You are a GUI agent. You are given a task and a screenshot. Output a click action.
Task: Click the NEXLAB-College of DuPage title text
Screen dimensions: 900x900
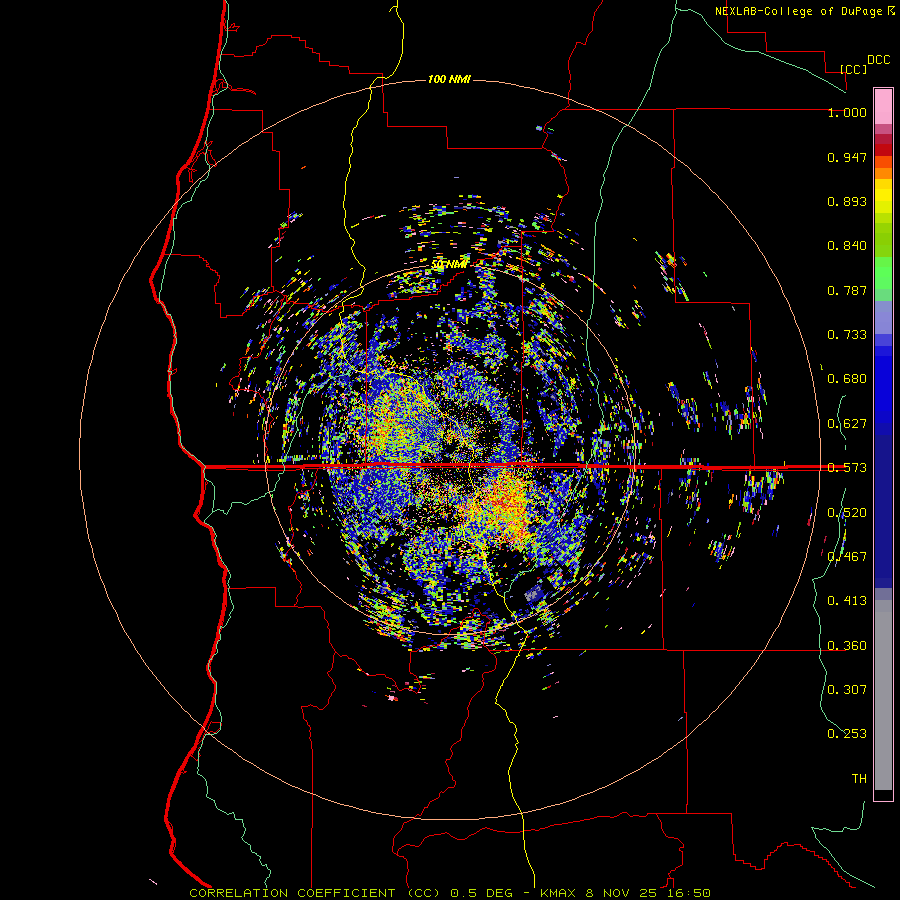pos(799,11)
